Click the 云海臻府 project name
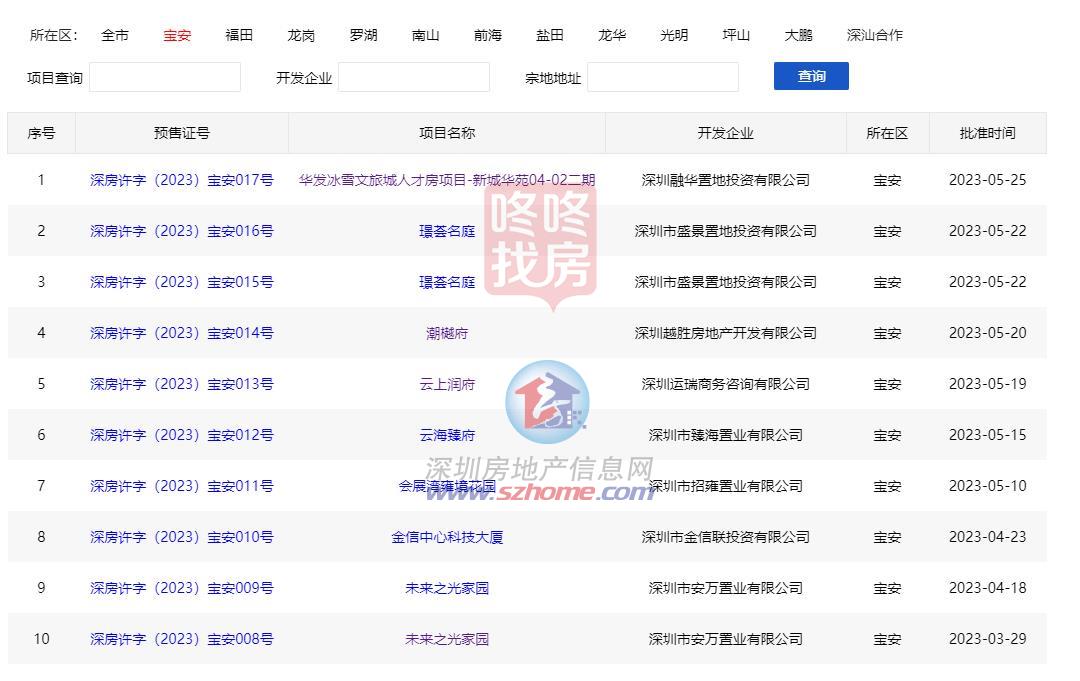This screenshot has width=1080, height=681. pos(447,435)
